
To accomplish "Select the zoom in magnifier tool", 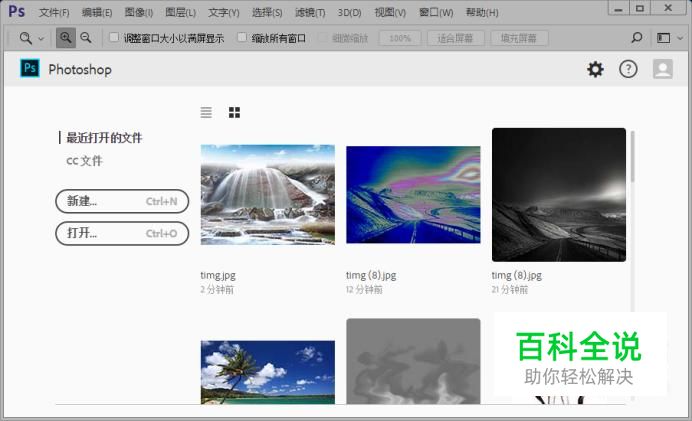I will click(65, 38).
